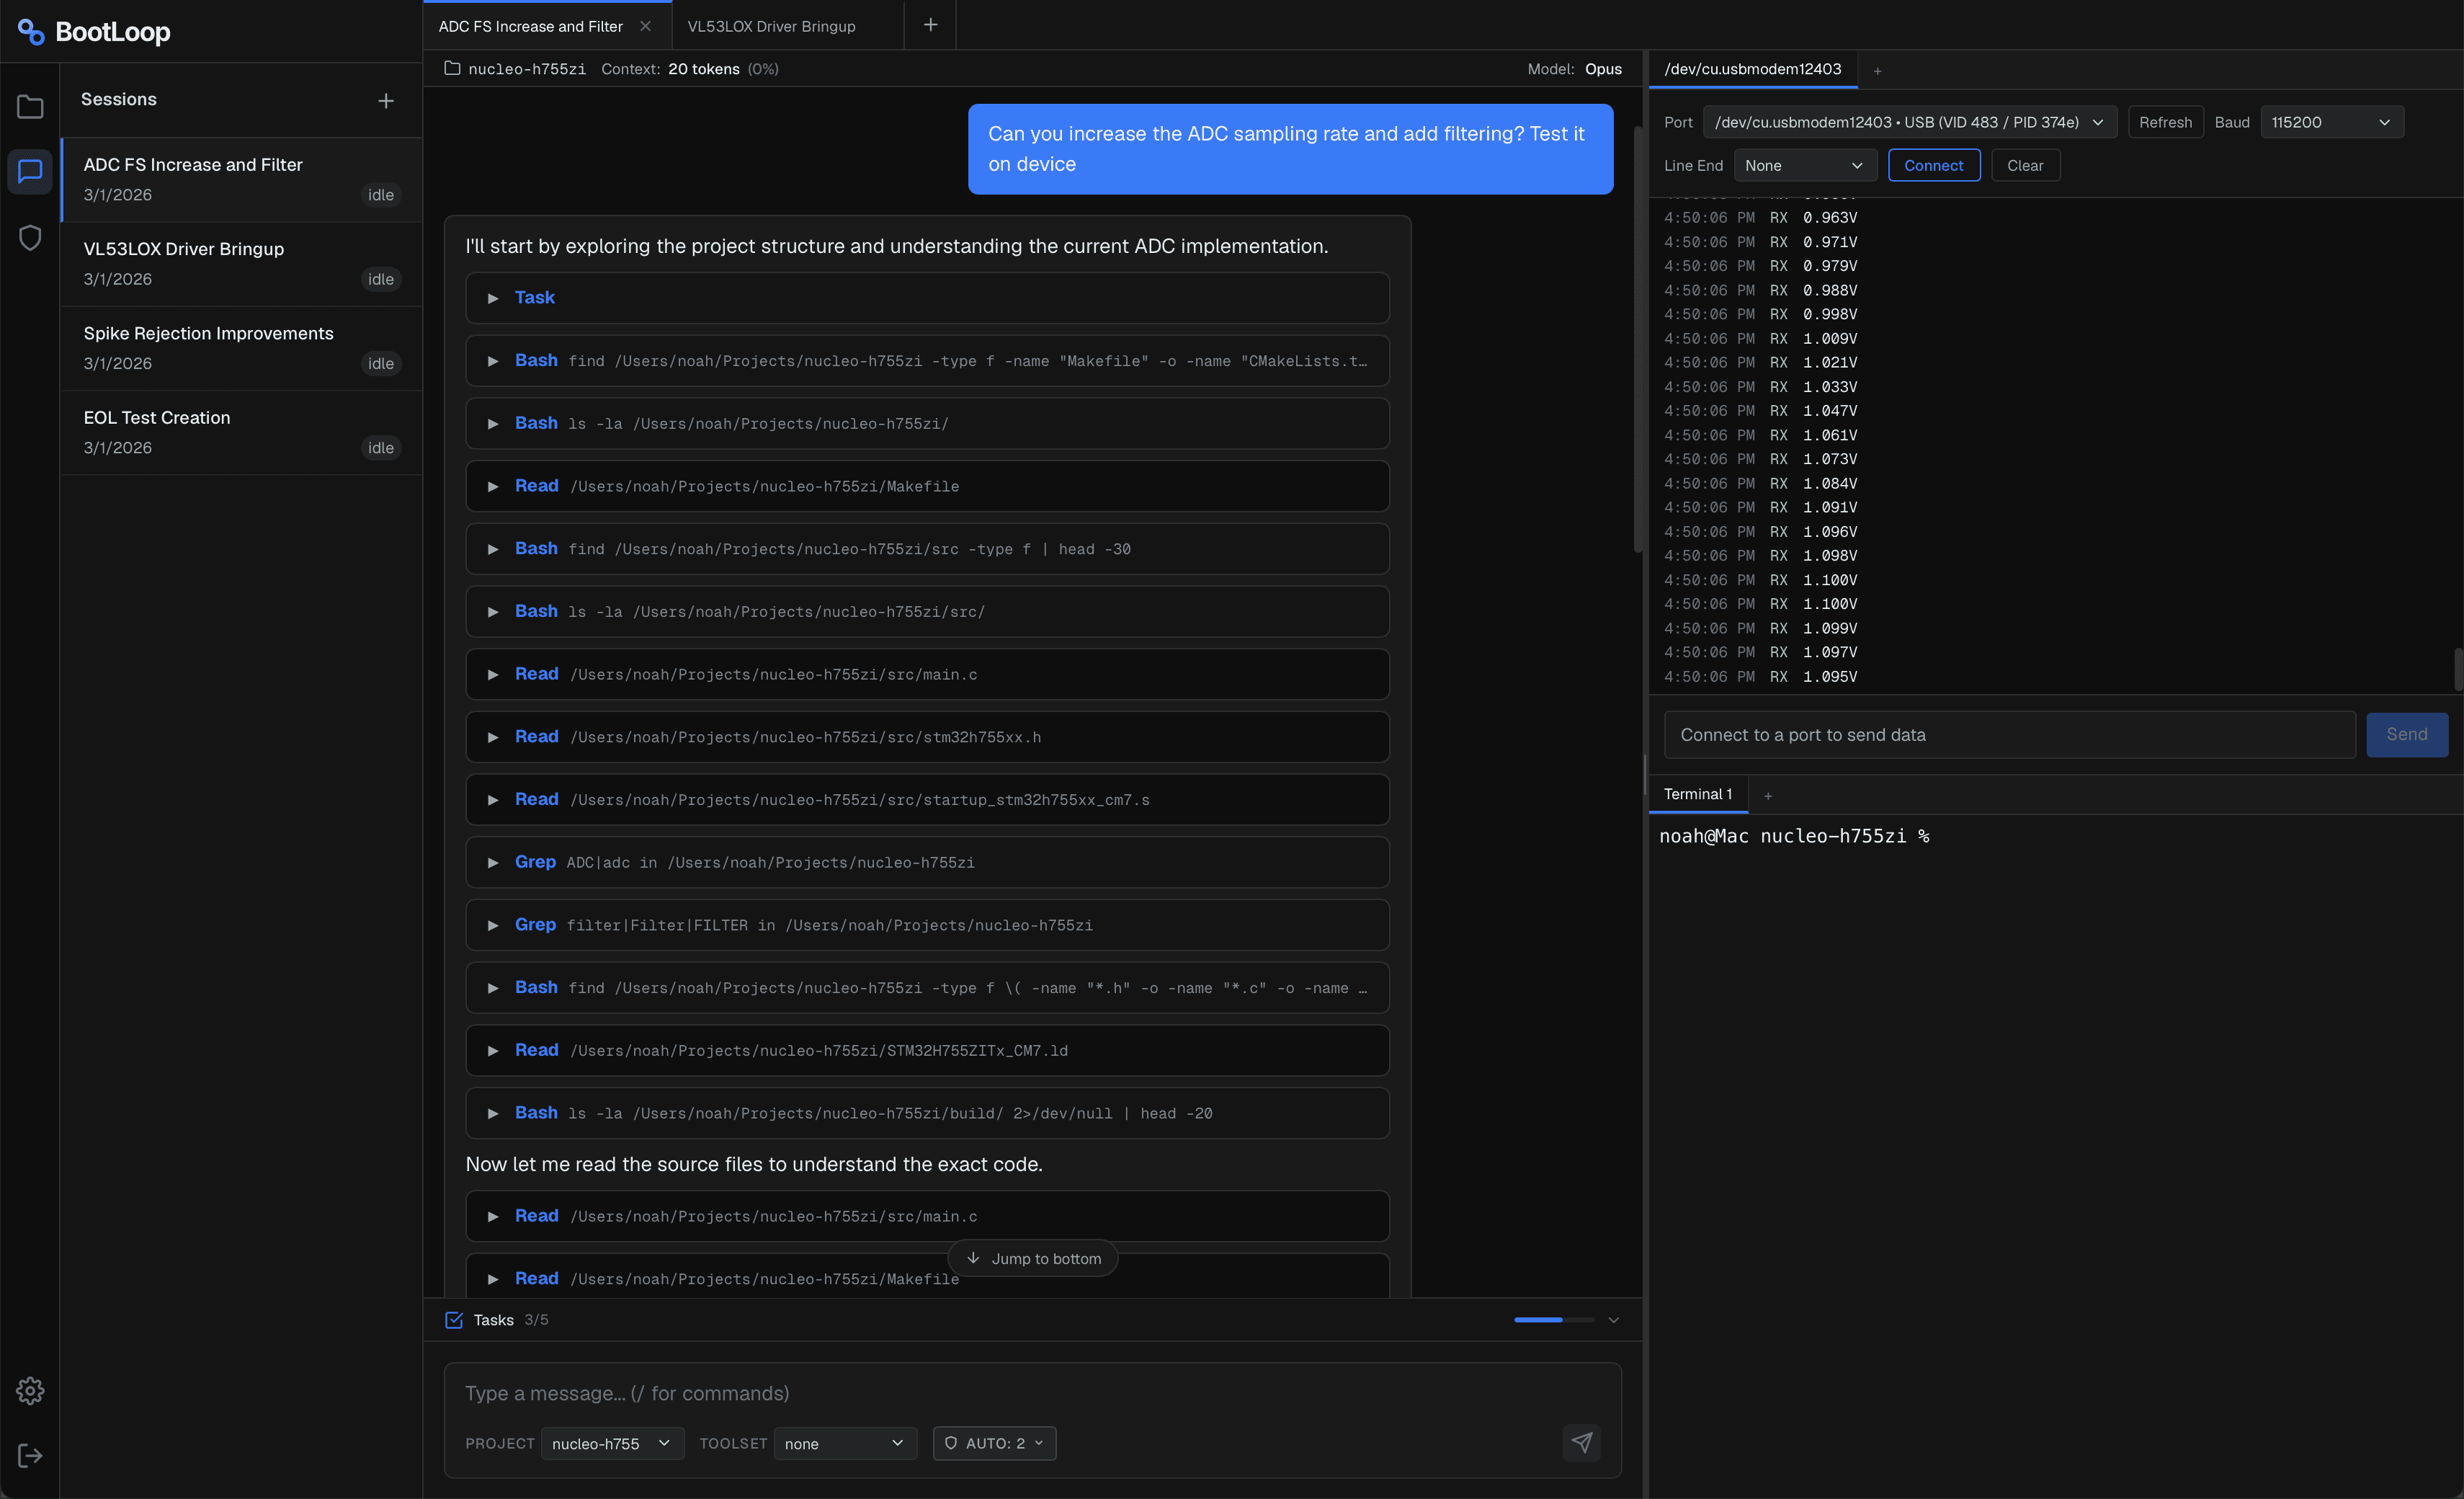This screenshot has height=1499, width=2464.
Task: Select the Terminal 1 tab
Action: coord(1697,794)
